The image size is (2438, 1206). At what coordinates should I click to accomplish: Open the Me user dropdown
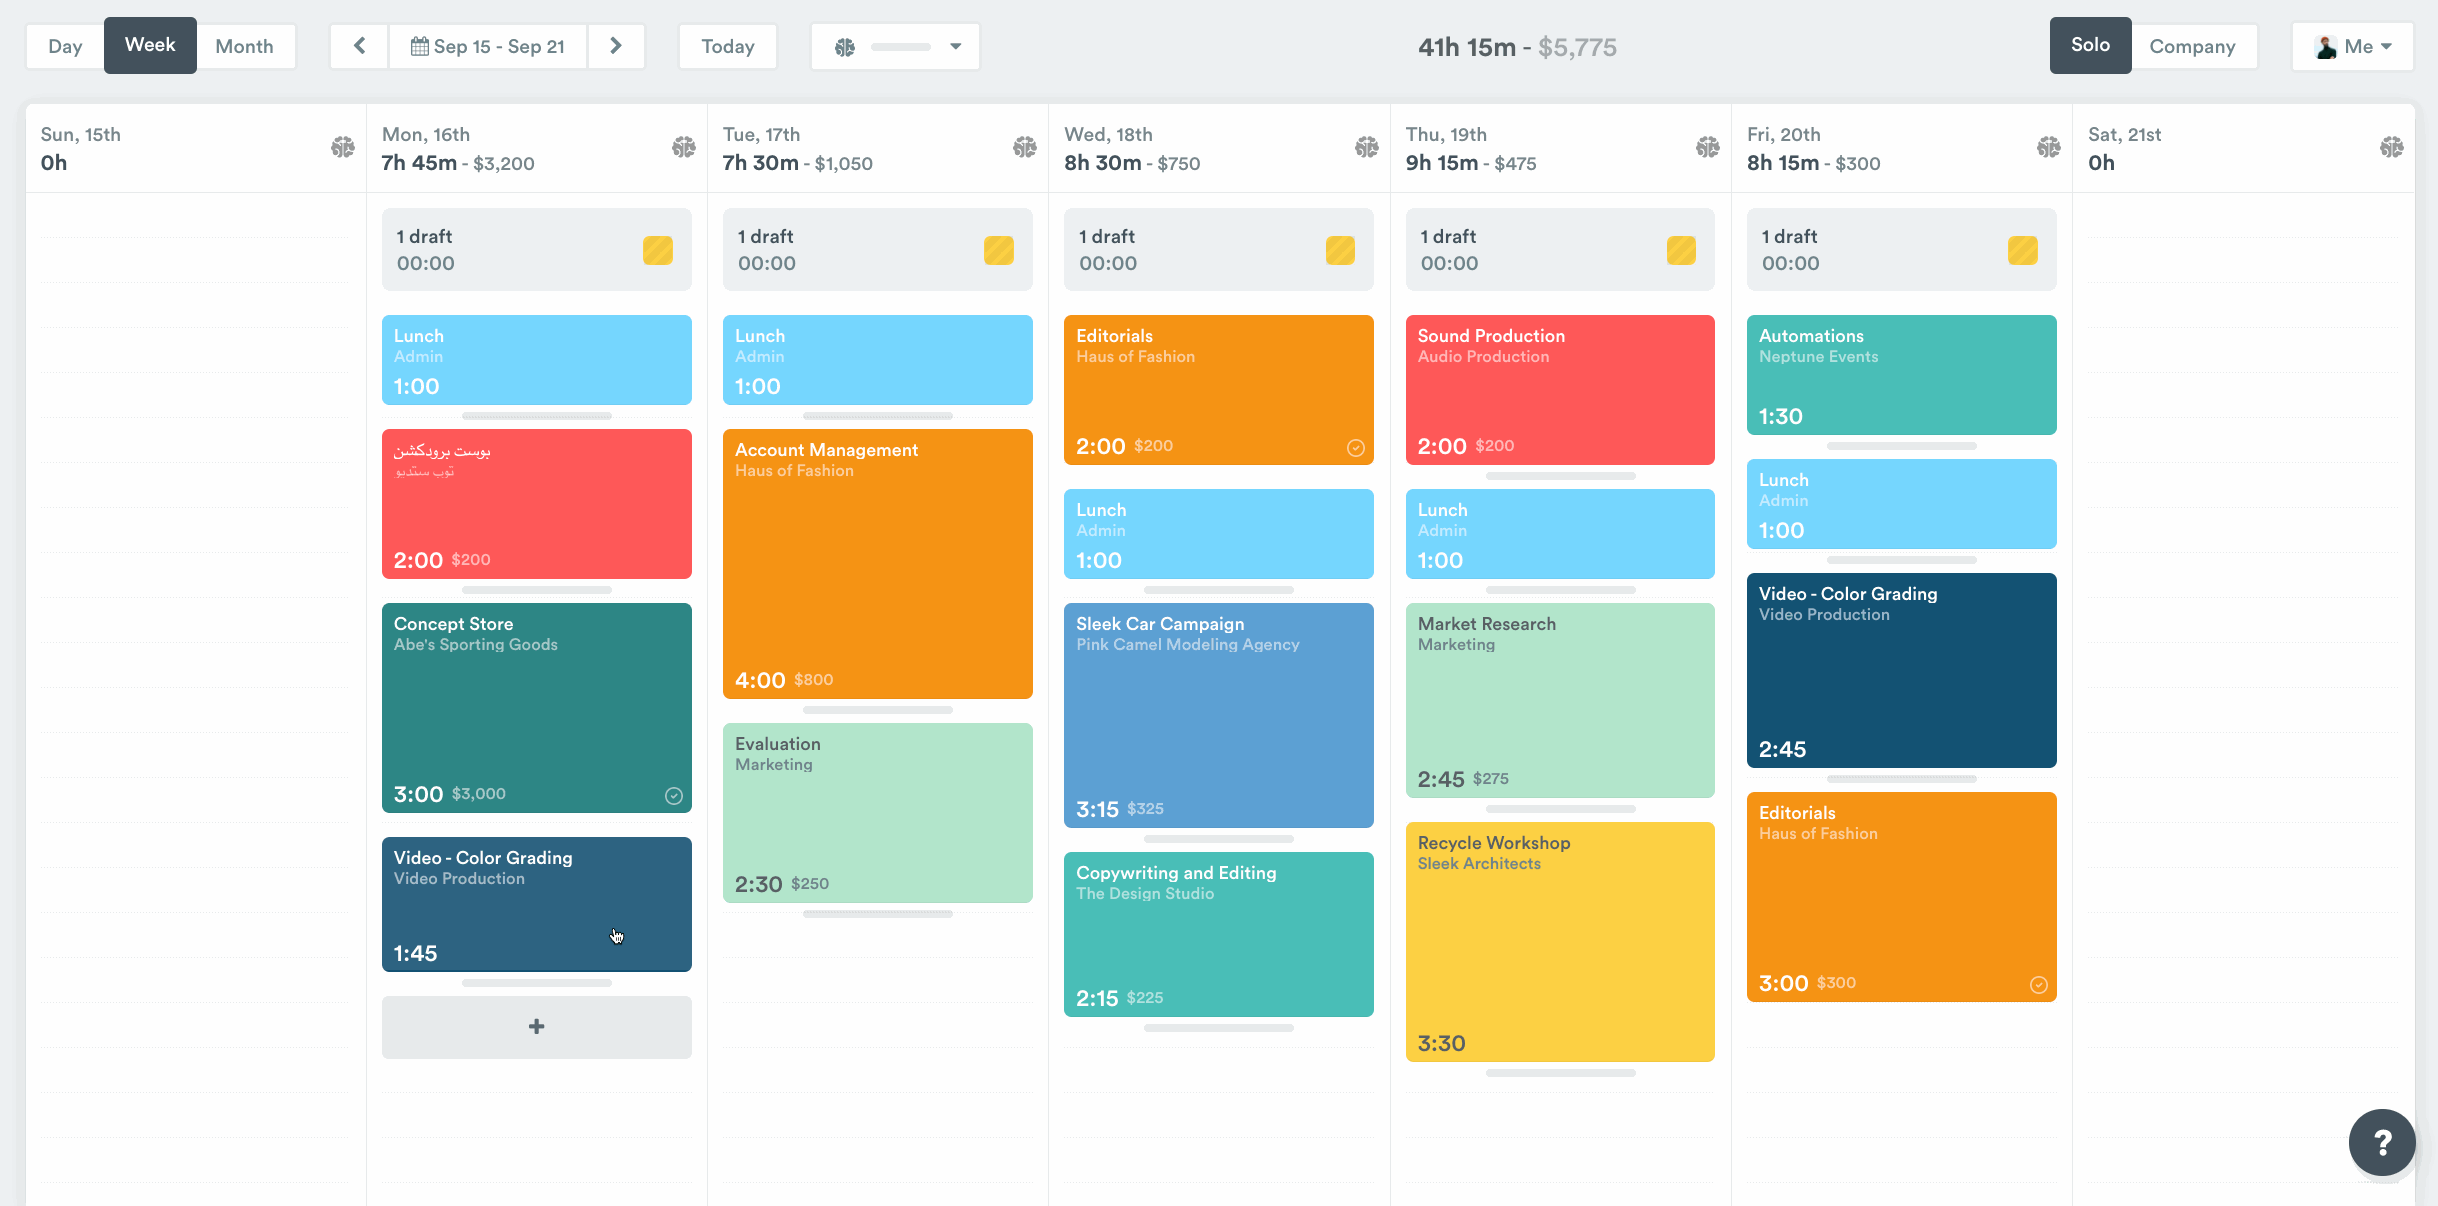[2352, 46]
